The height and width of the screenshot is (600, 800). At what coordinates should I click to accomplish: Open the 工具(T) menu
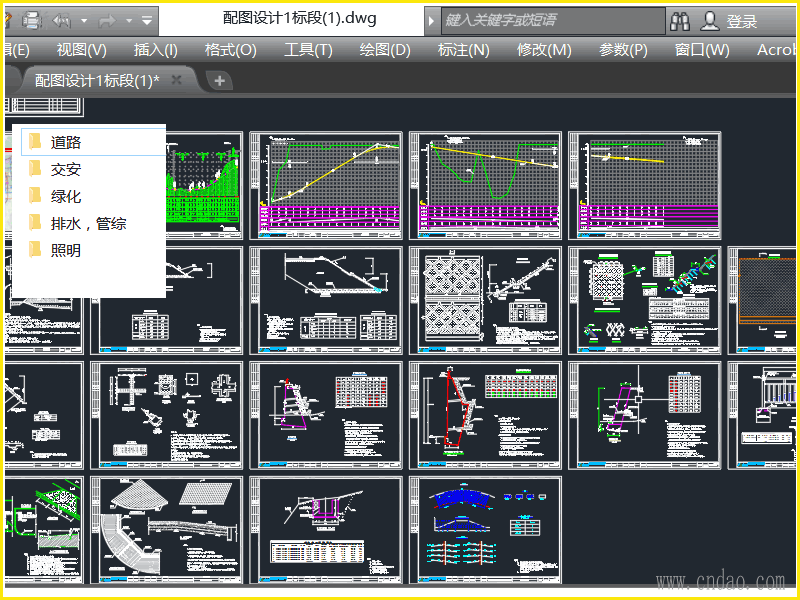click(308, 50)
